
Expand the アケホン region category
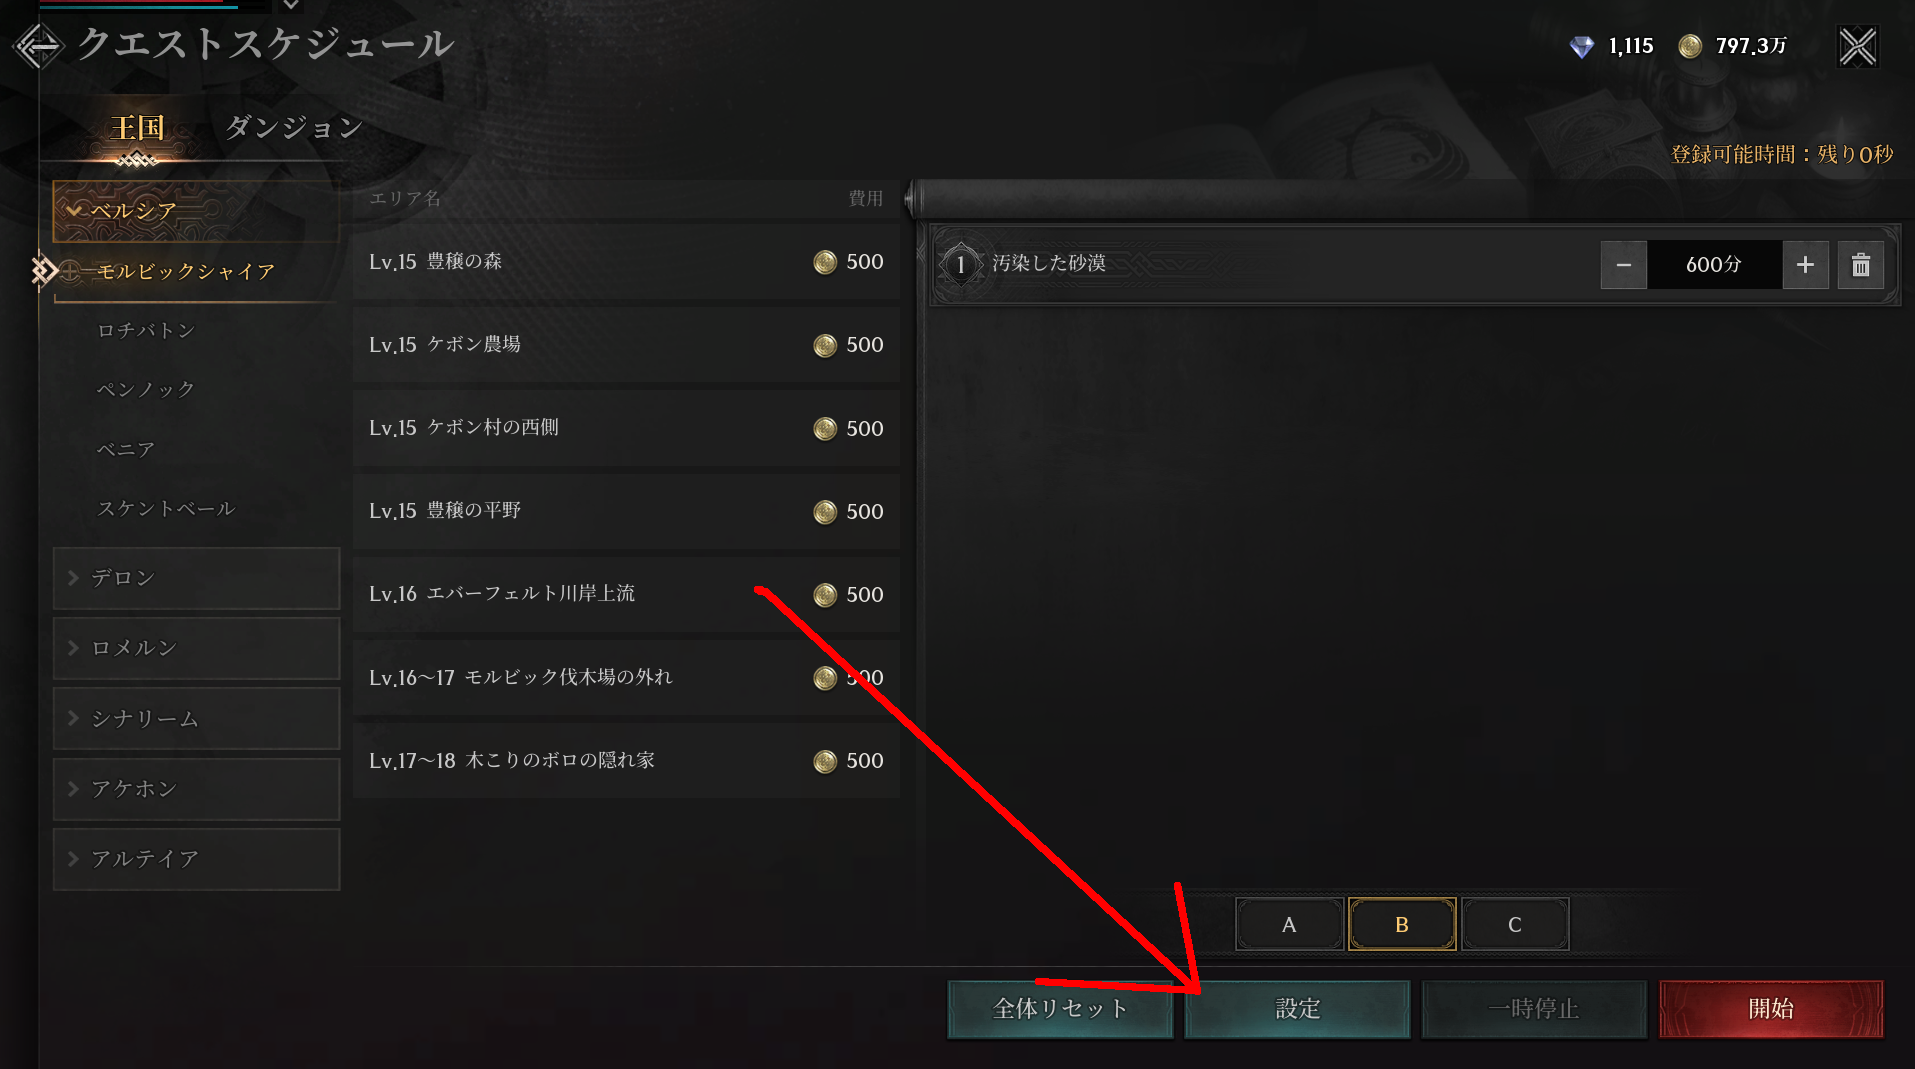[196, 789]
